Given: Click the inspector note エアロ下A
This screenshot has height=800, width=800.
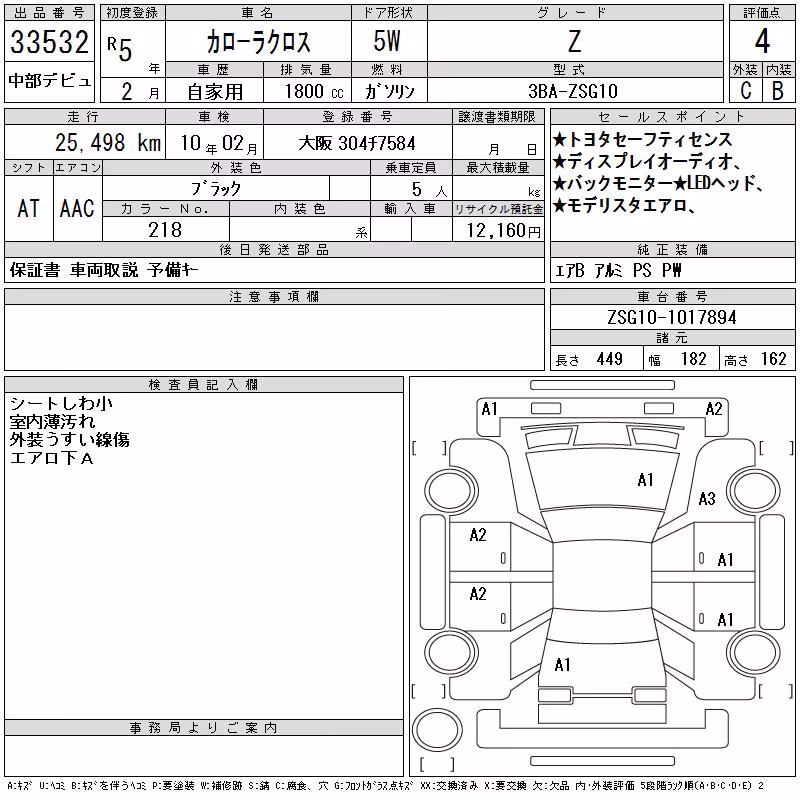Looking at the screenshot, I should click(x=52, y=458).
